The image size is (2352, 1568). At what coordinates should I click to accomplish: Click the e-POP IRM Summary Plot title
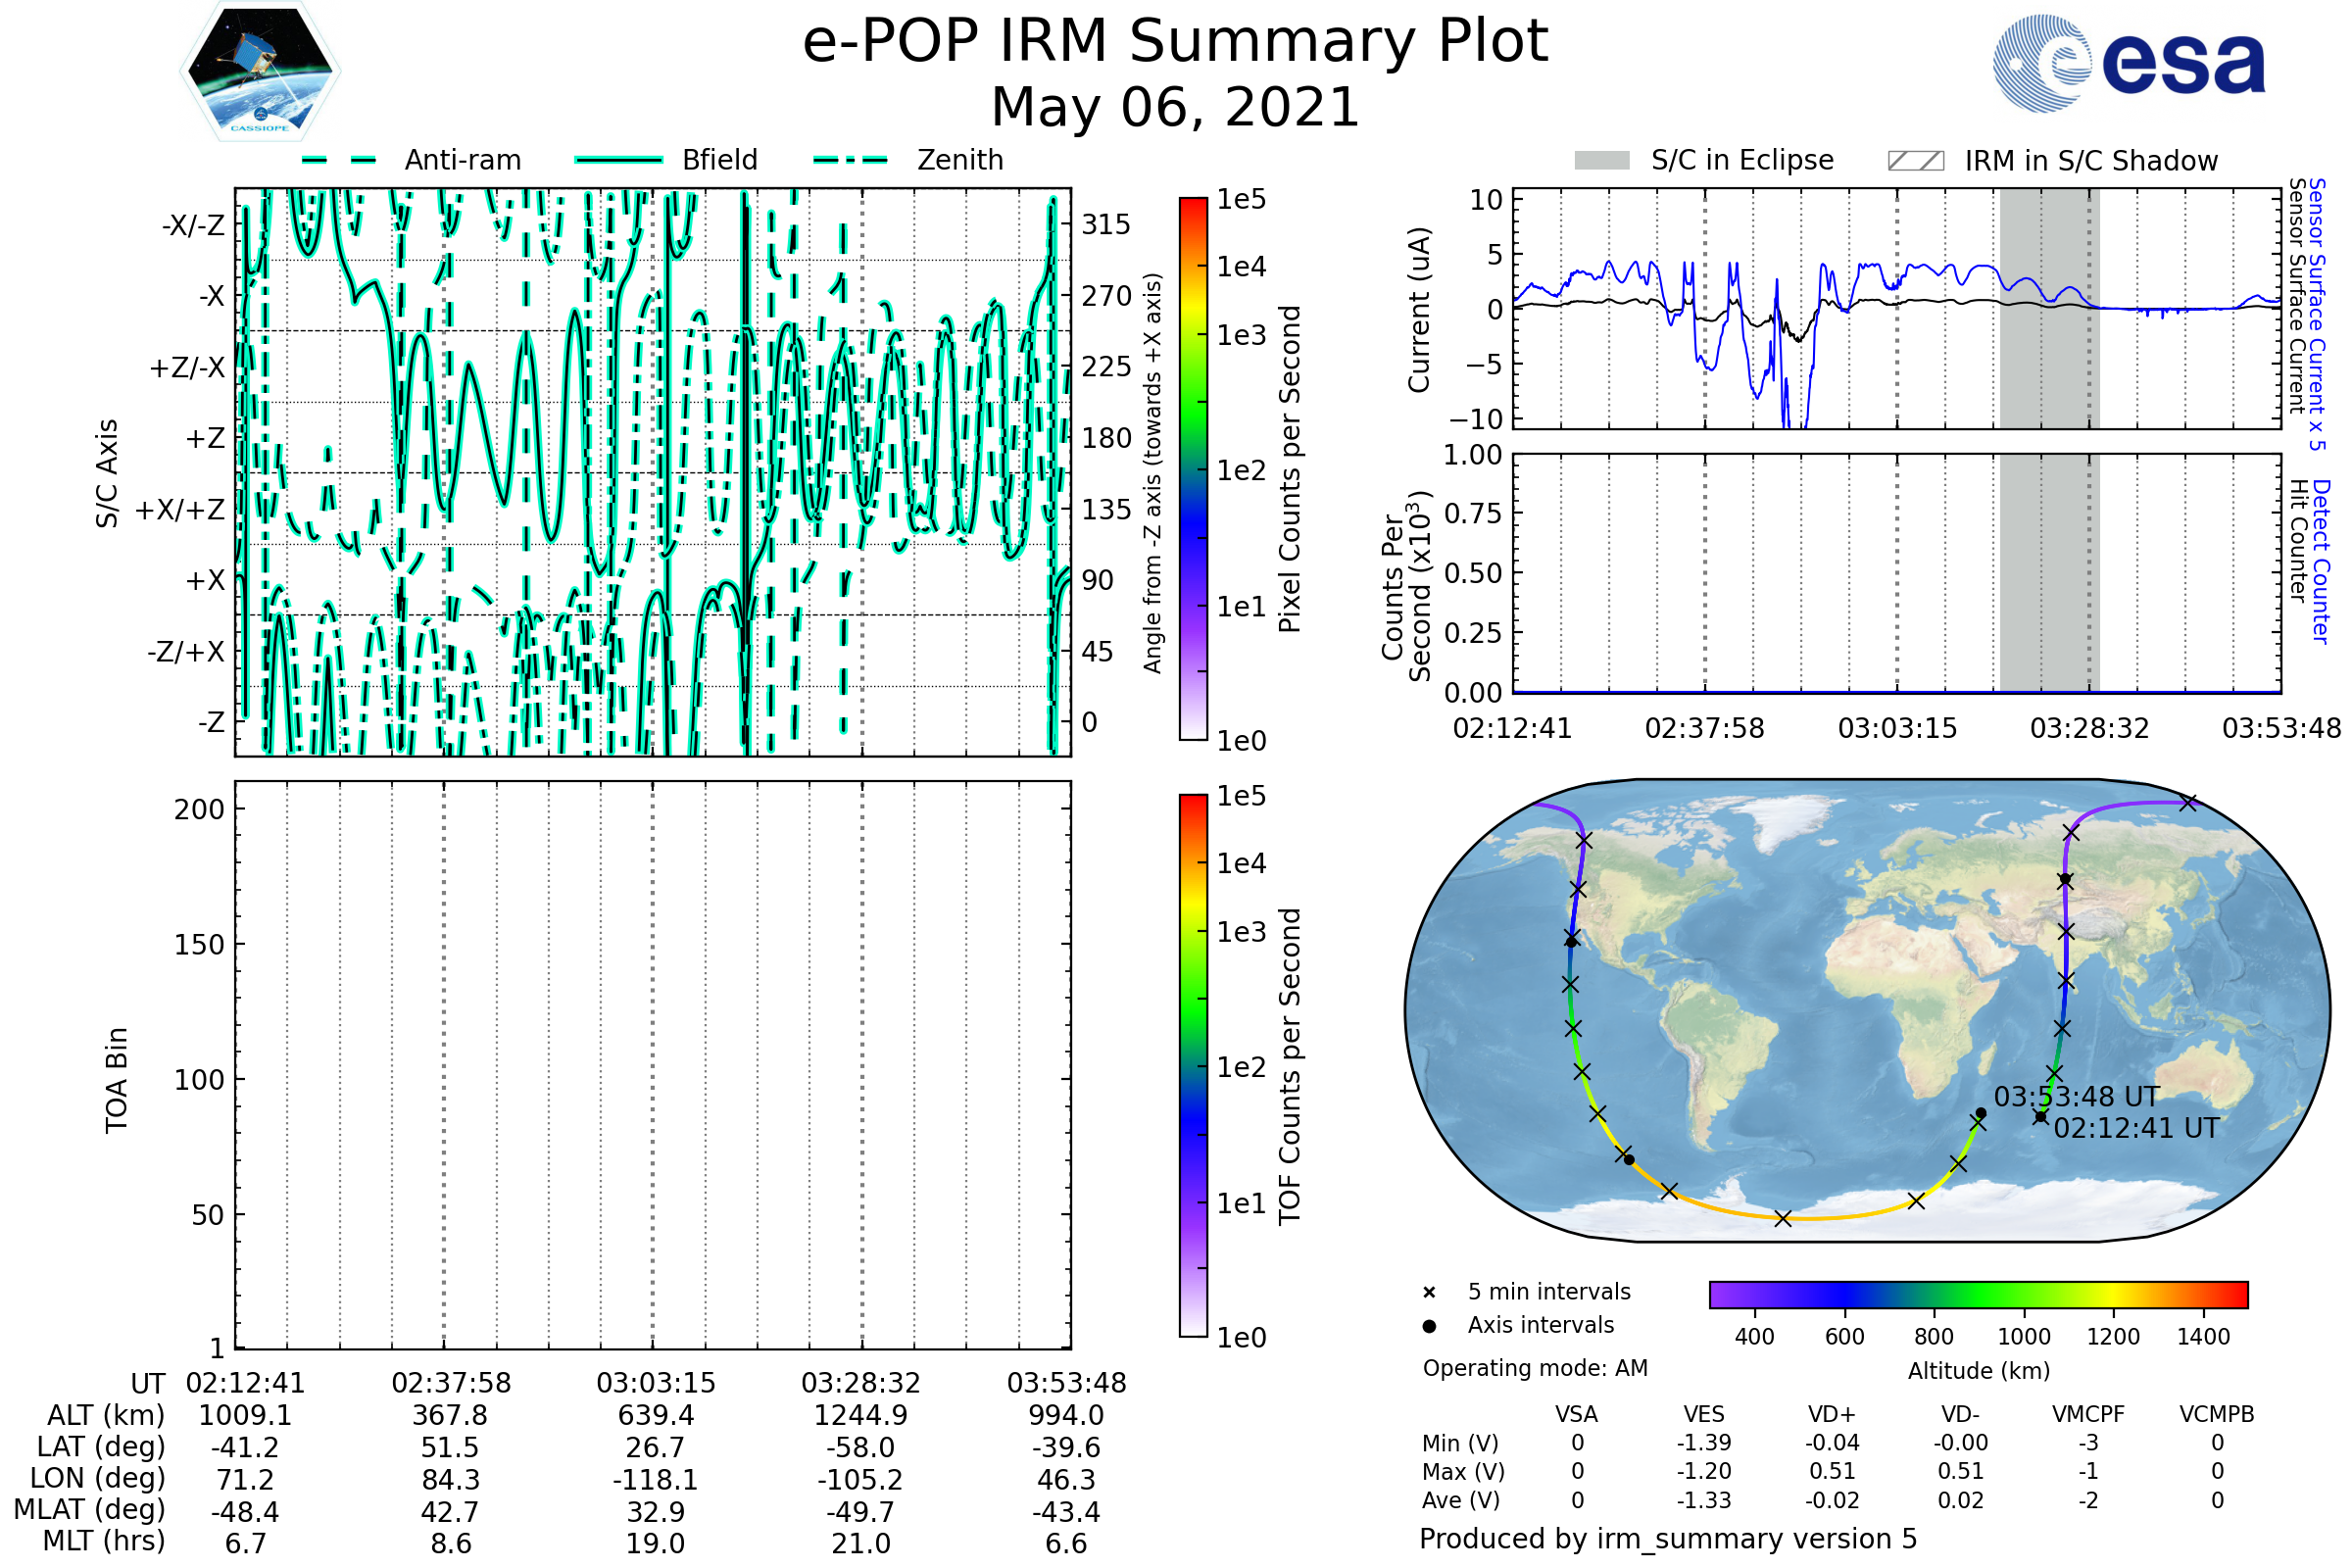pyautogui.click(x=1175, y=42)
